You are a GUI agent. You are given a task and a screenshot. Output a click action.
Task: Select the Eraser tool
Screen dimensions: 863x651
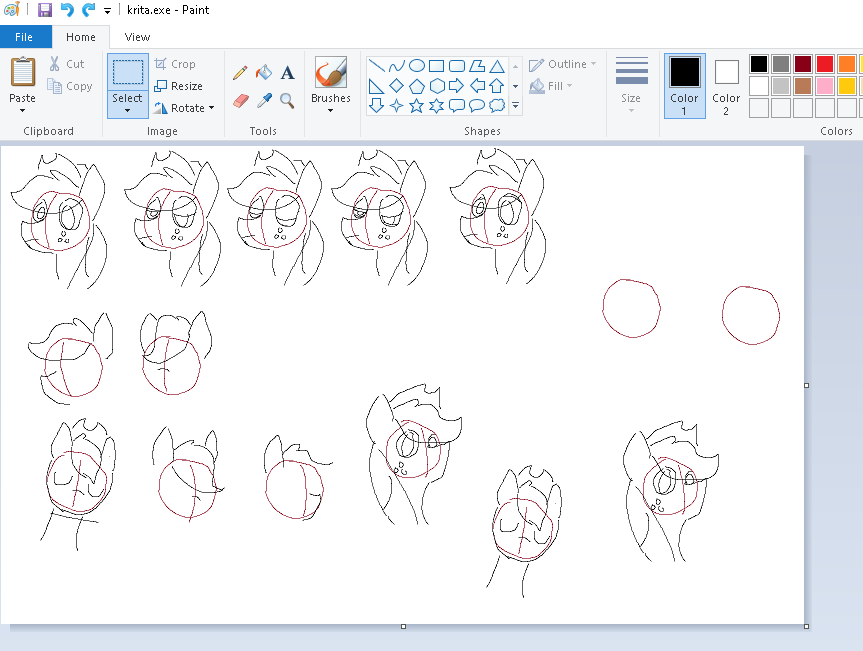[240, 100]
